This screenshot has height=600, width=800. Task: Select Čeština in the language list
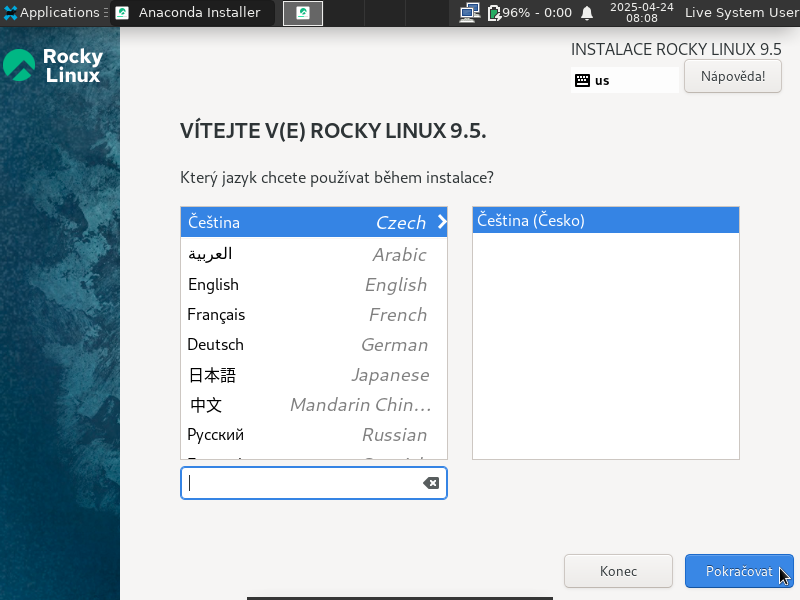coord(314,222)
